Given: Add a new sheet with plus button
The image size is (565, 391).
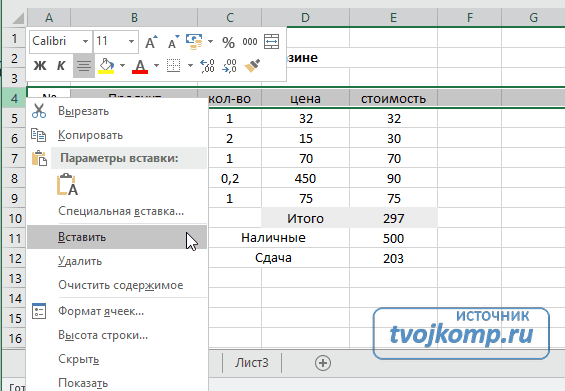Looking at the screenshot, I should click(x=322, y=363).
